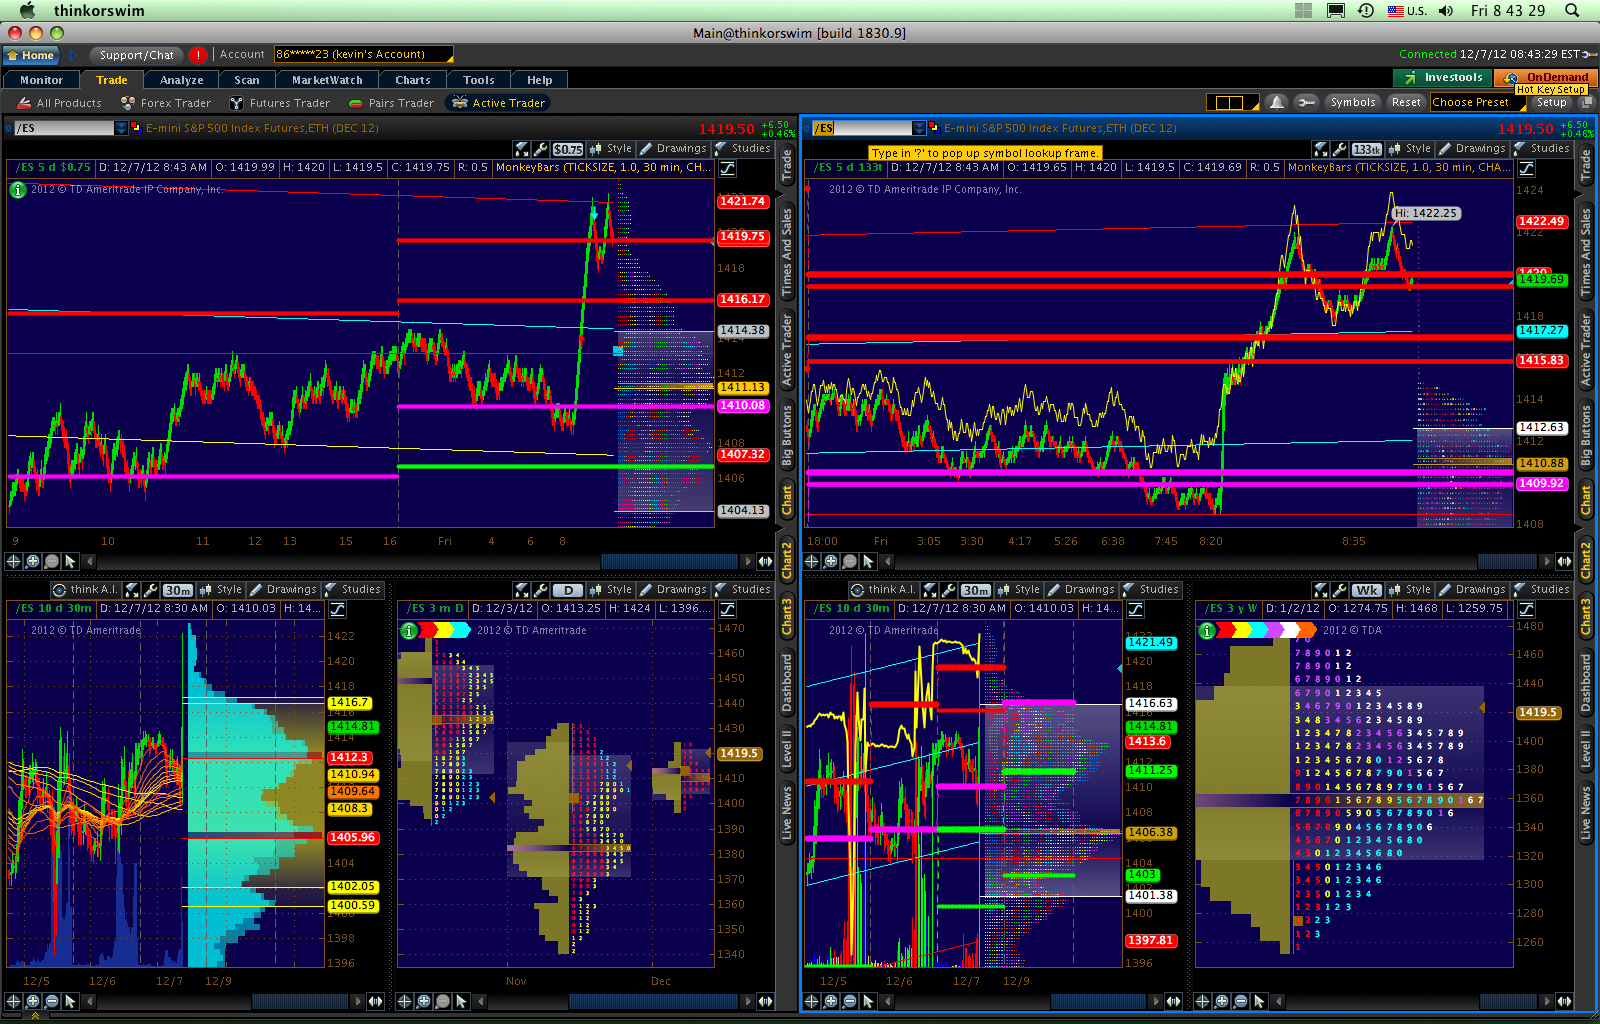The image size is (1600, 1024).
Task: Open Support/Chat
Action: tap(136, 55)
